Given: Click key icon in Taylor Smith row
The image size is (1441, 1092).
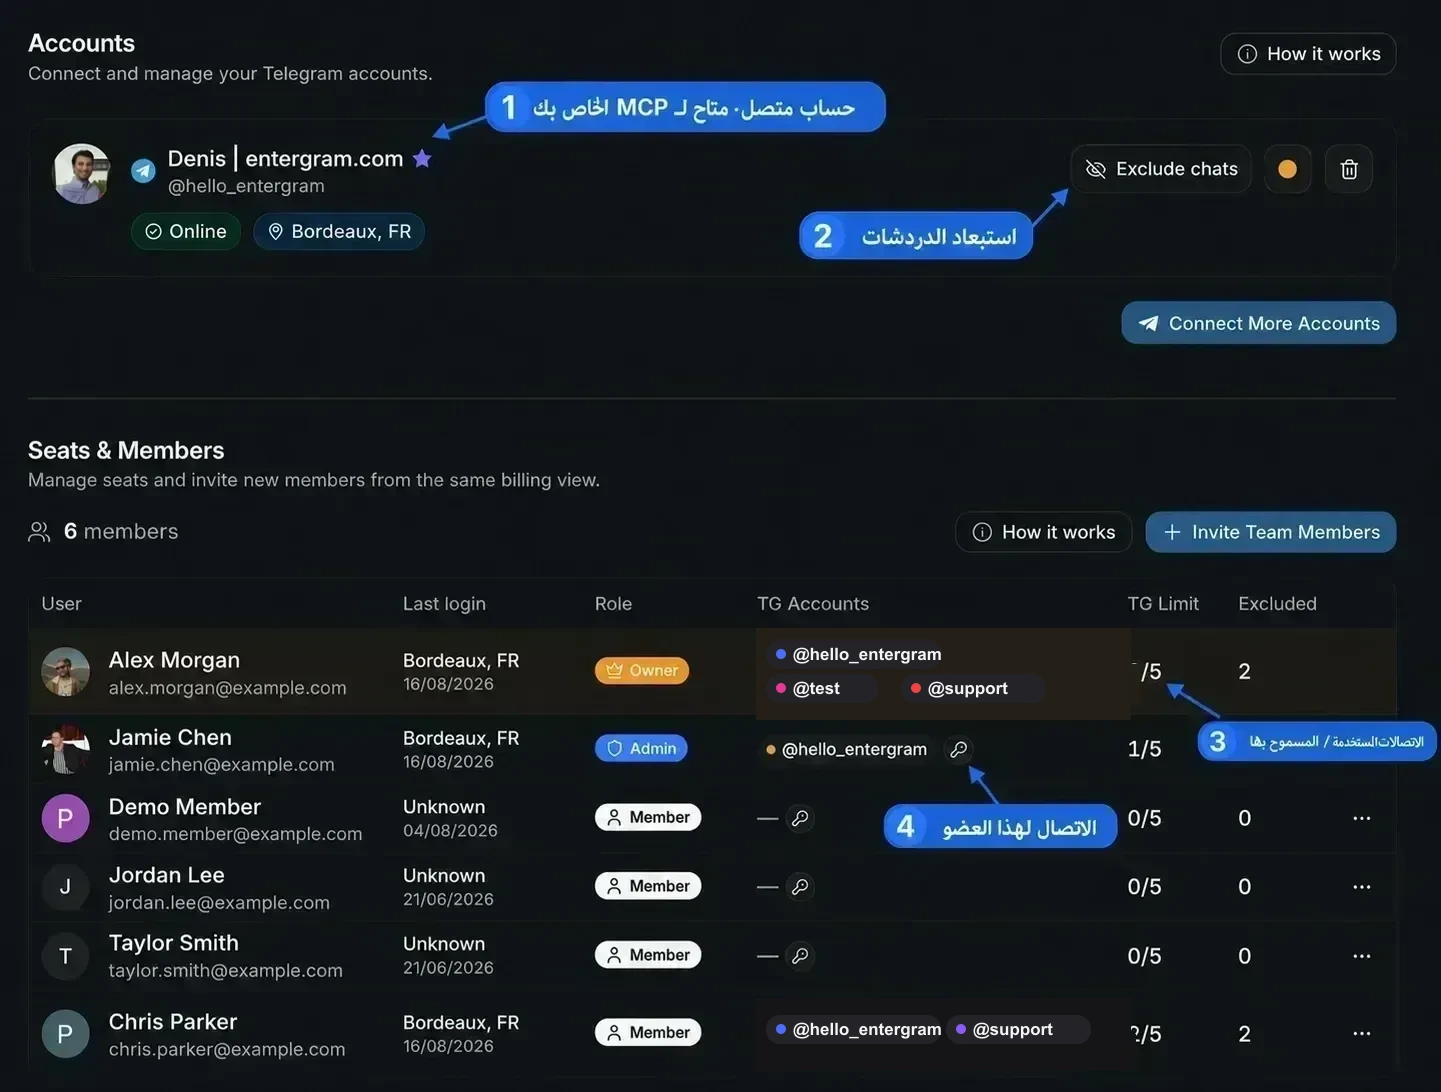Looking at the screenshot, I should 800,956.
